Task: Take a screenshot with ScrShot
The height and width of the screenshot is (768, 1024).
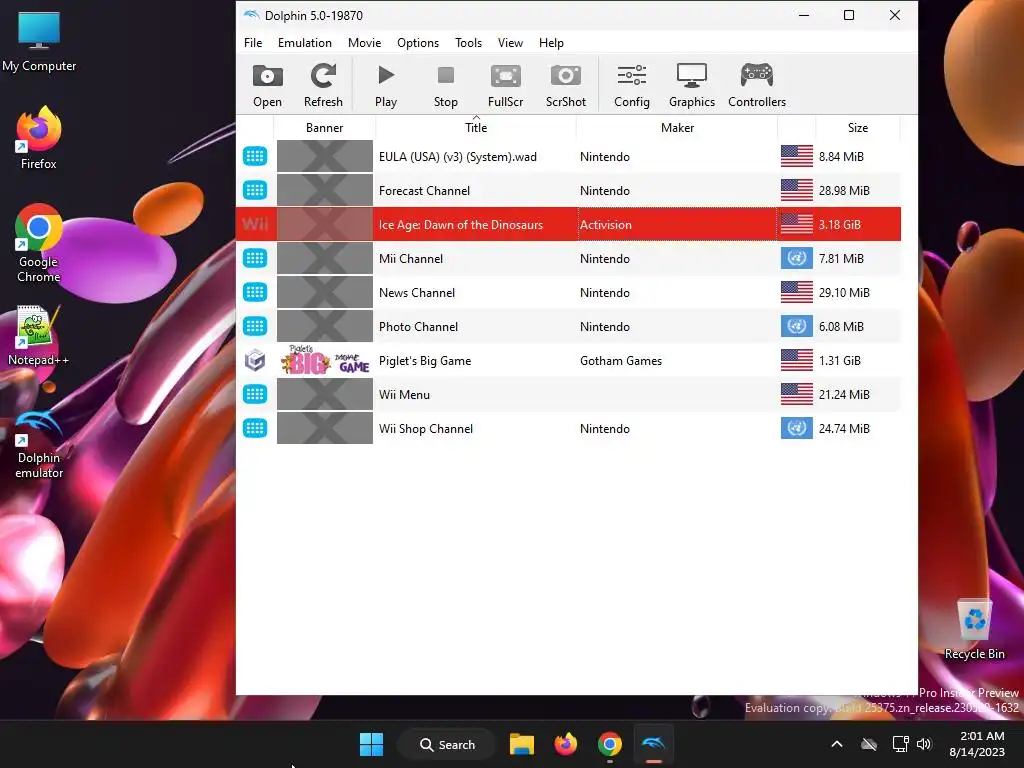Action: tap(566, 85)
